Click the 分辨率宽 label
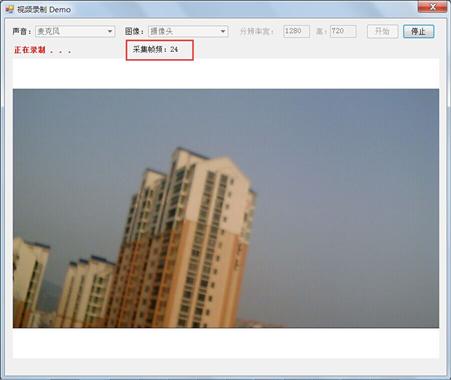The height and width of the screenshot is (380, 451). click(x=257, y=32)
